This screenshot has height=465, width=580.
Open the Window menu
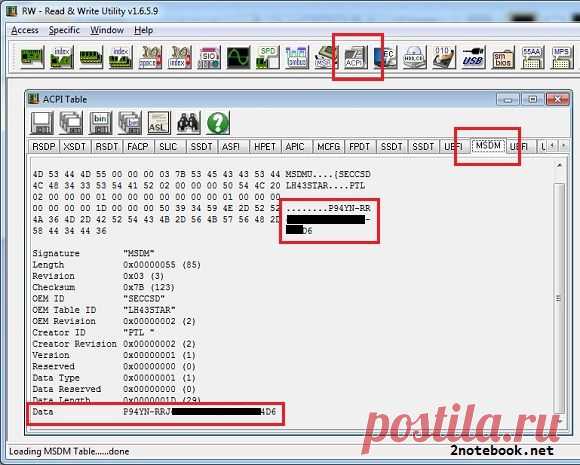(107, 30)
